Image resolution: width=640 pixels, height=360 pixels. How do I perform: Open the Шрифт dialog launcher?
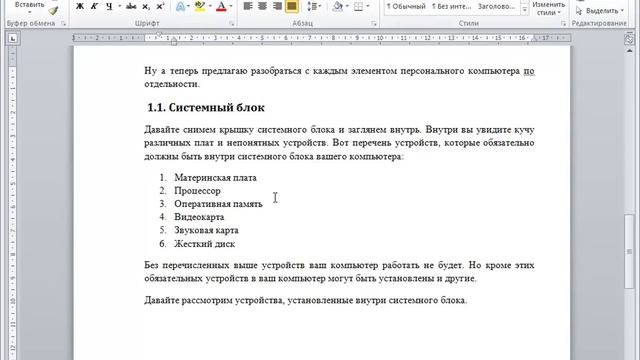(x=231, y=24)
